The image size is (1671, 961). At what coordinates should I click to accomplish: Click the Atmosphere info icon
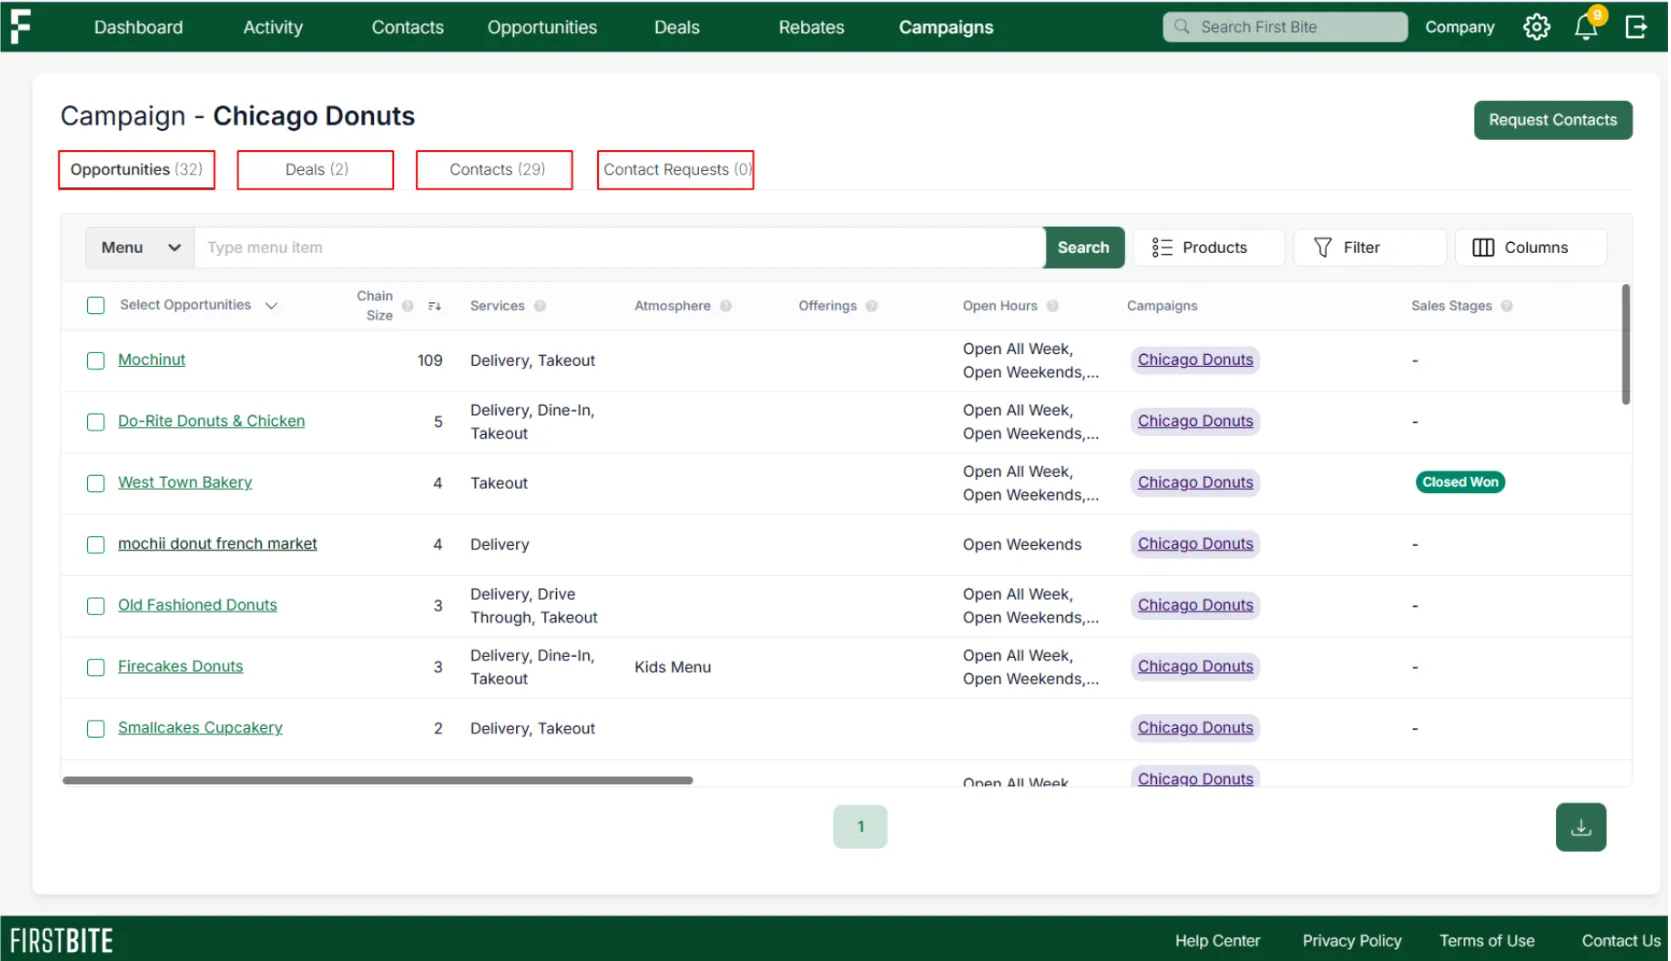click(x=727, y=306)
